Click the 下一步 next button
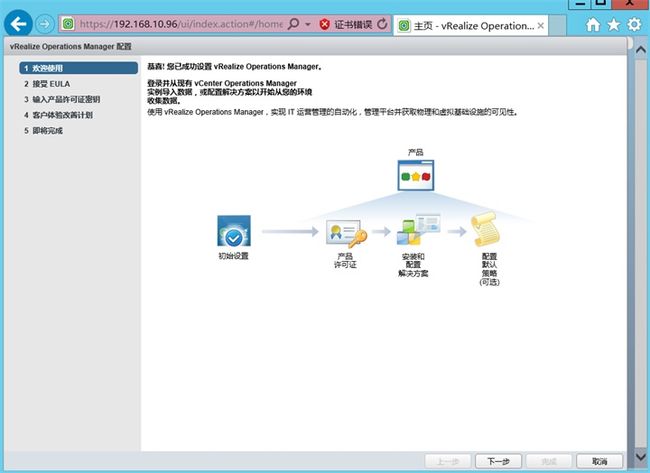Viewport: 650px width, 473px height. 498,461
